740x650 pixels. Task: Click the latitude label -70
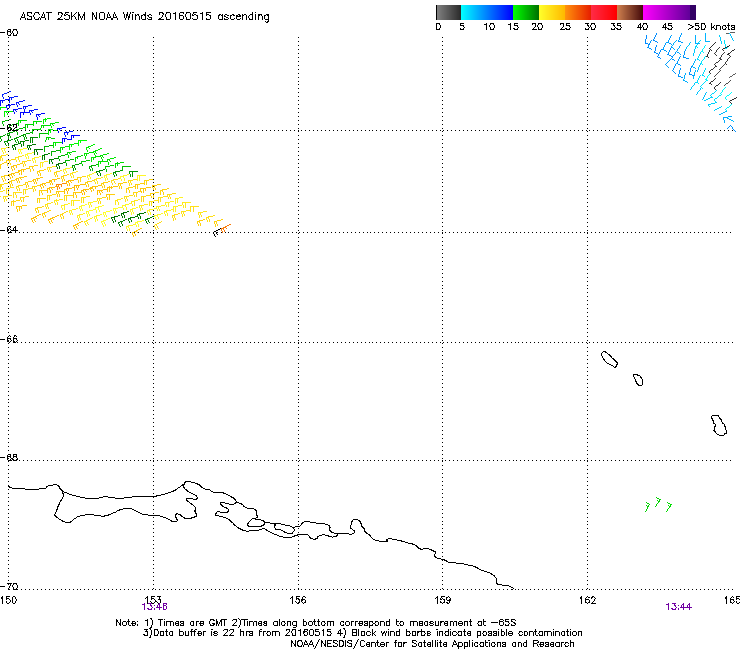9,587
